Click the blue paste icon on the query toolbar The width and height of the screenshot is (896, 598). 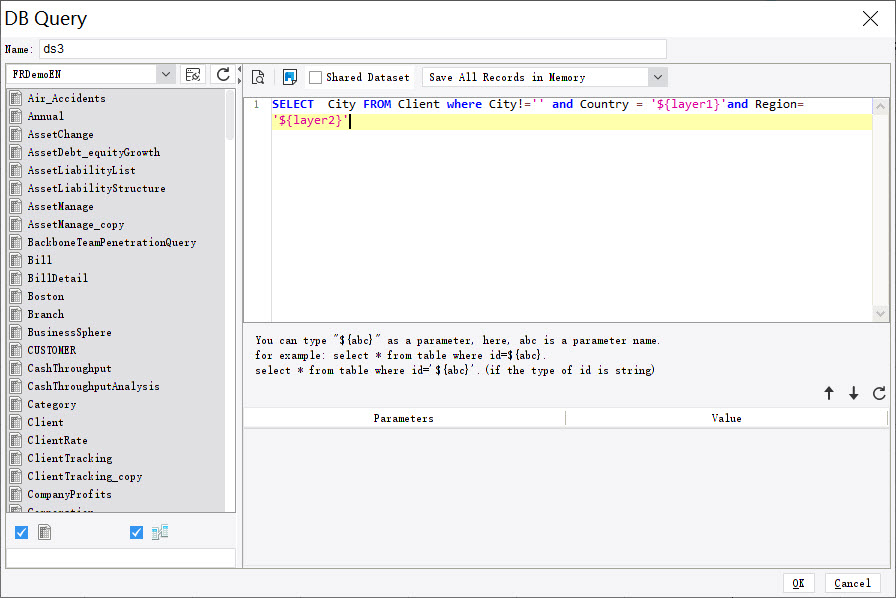(290, 77)
